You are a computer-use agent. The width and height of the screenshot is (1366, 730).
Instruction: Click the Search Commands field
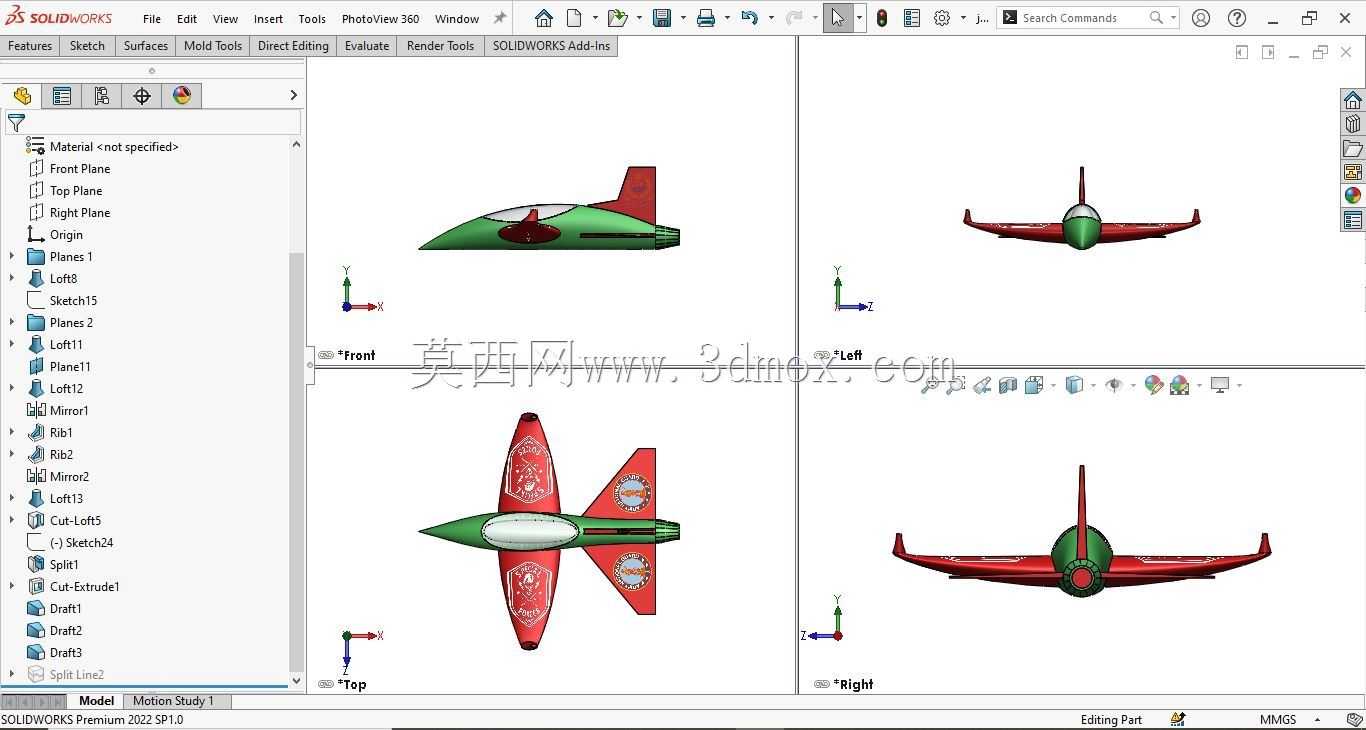[x=1082, y=18]
